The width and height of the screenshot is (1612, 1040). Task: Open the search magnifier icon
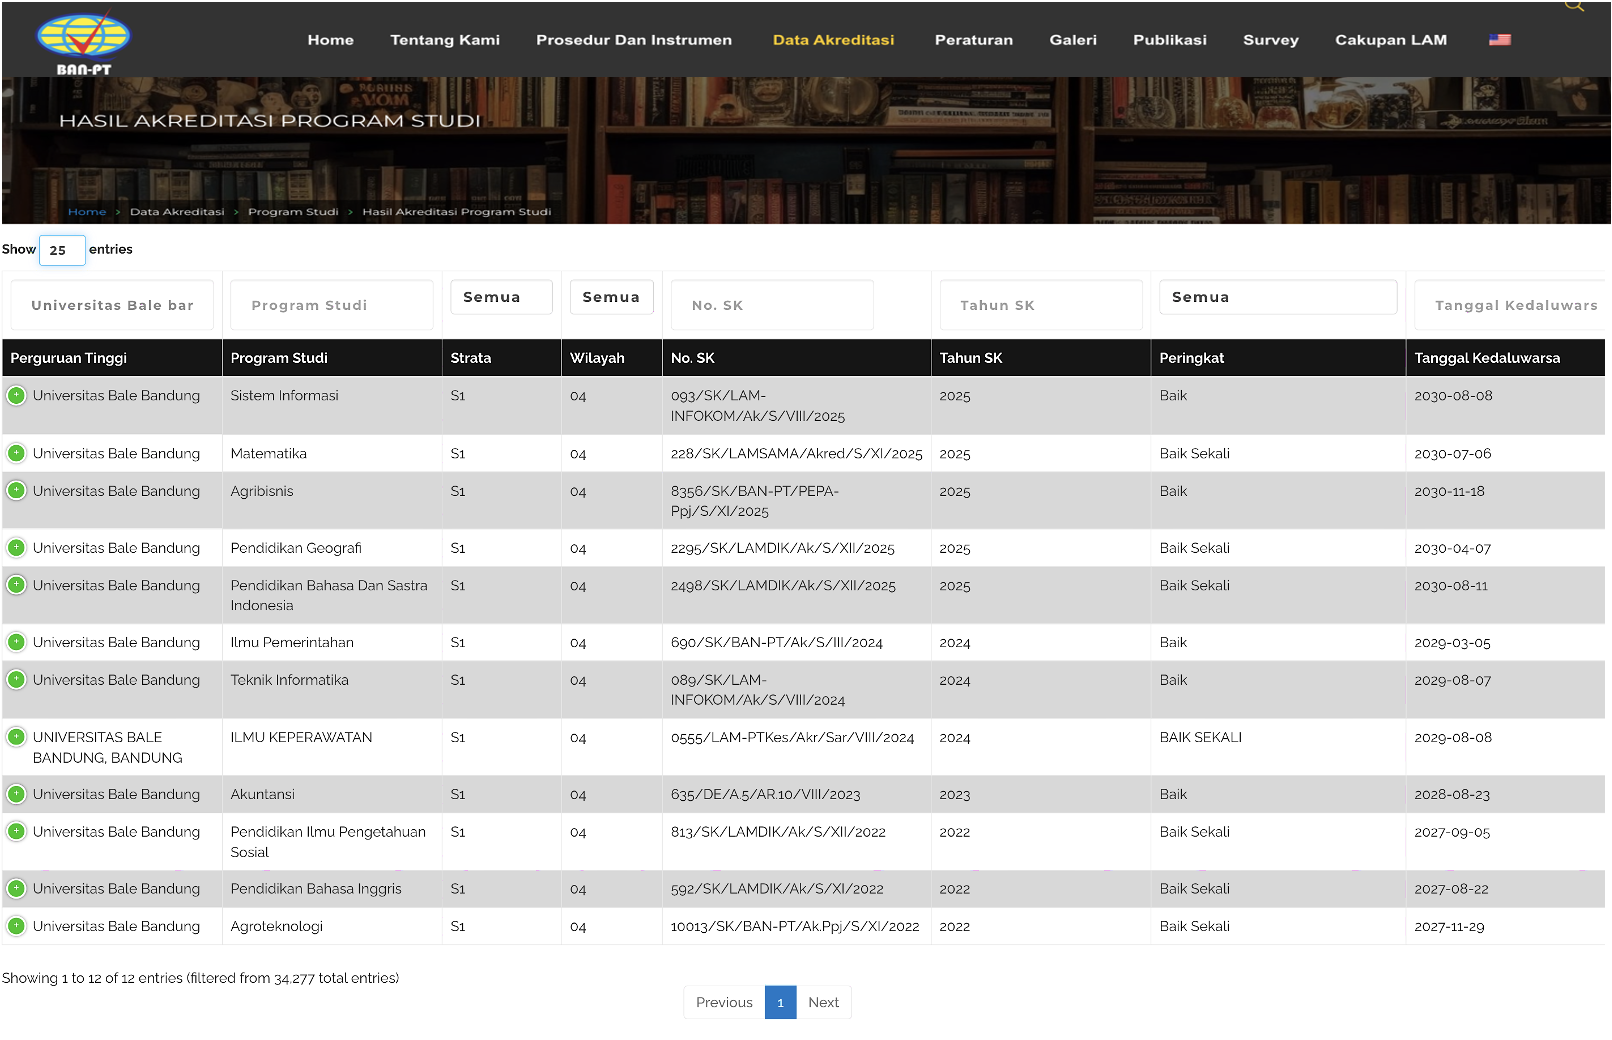click(1574, 5)
